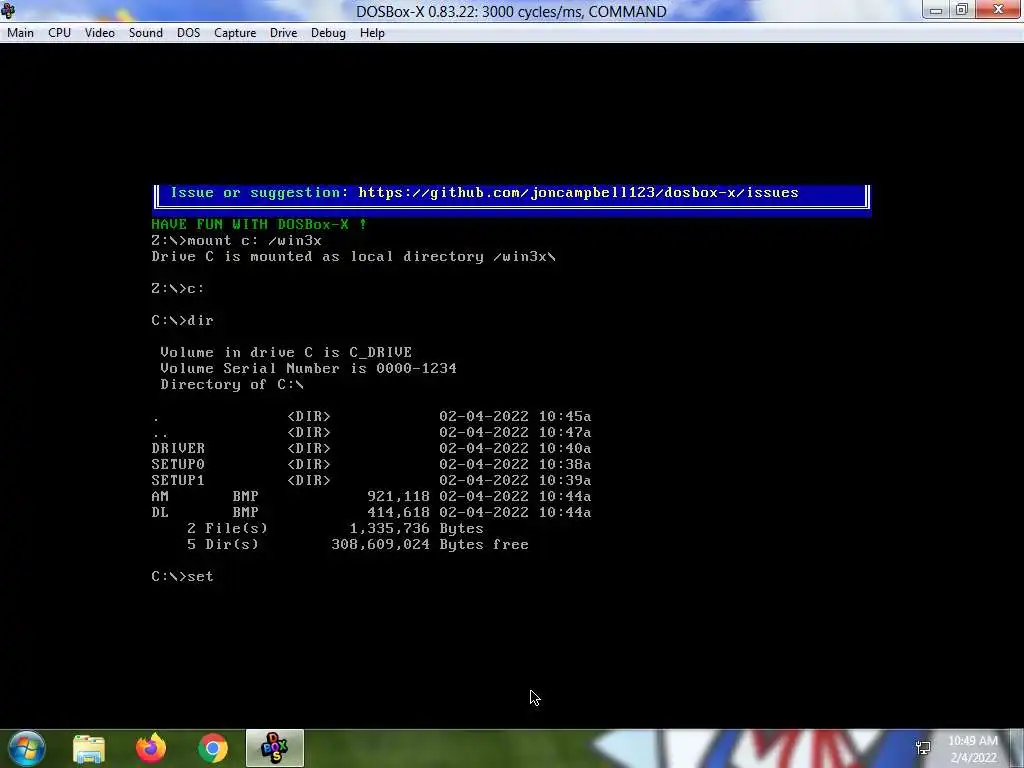Click the DOSBox-X title bar app icon
This screenshot has height=768, width=1024.
click(8, 10)
